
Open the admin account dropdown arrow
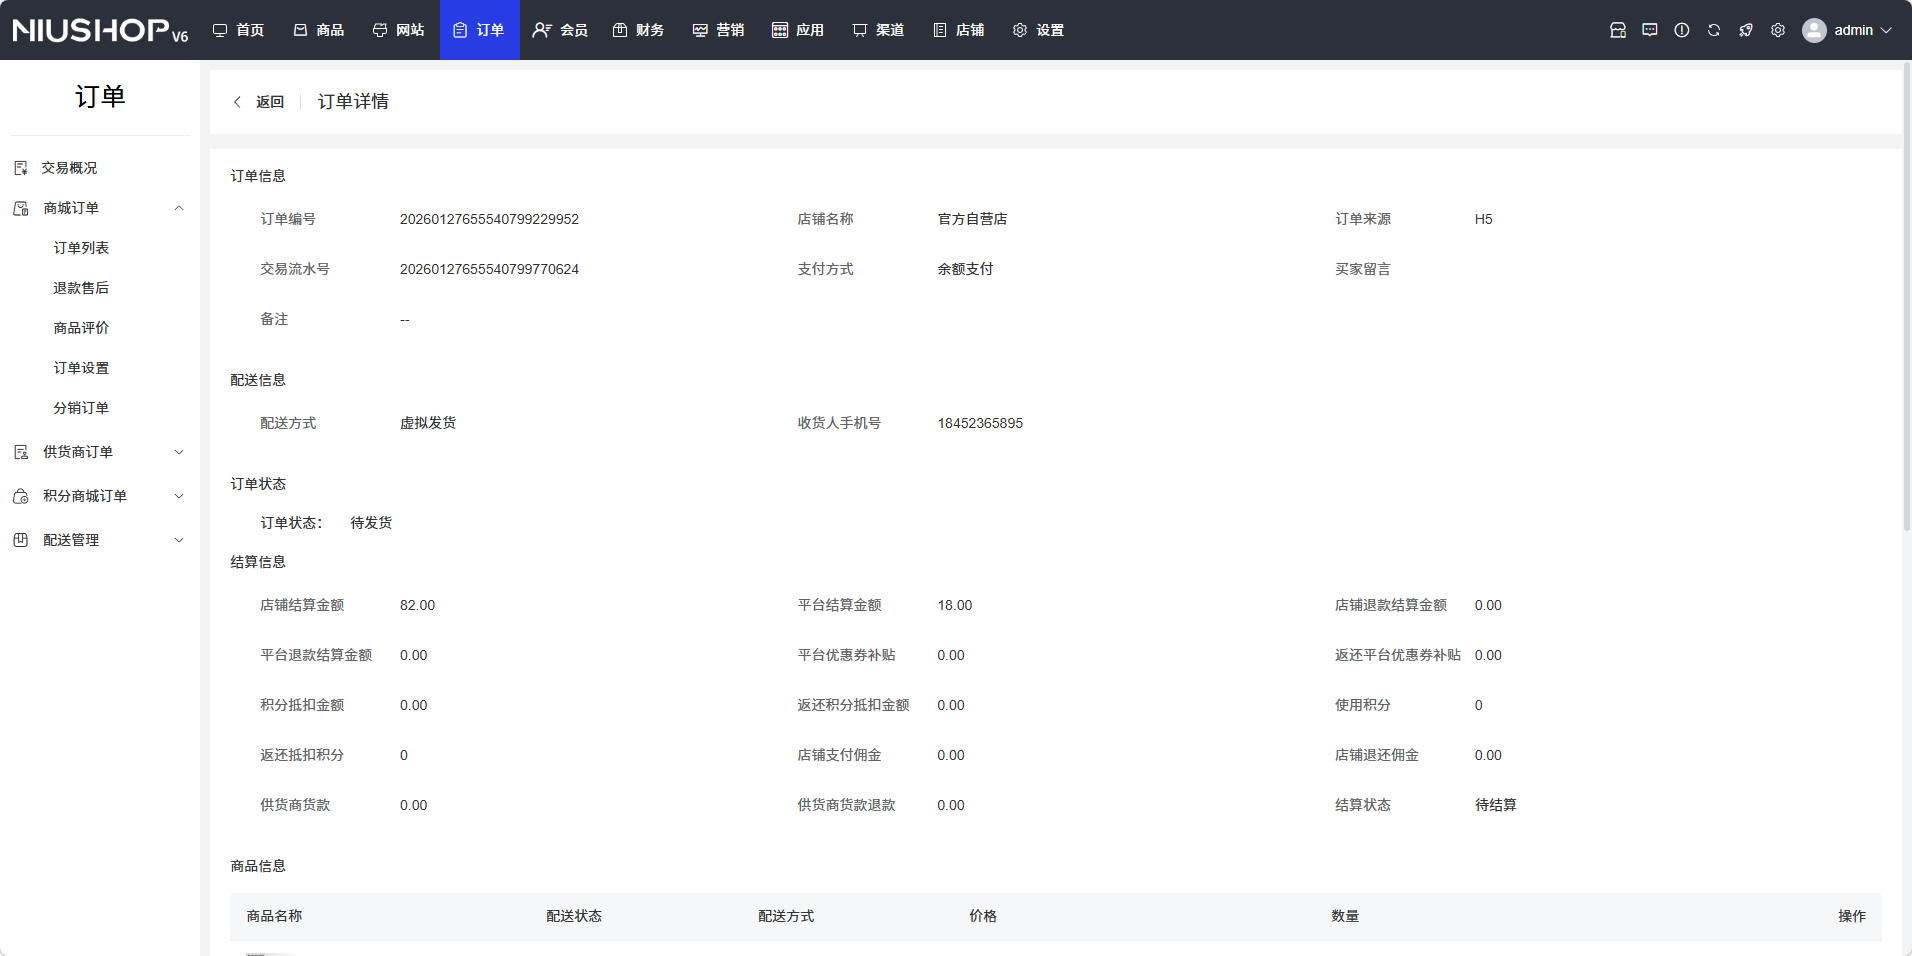[1886, 30]
